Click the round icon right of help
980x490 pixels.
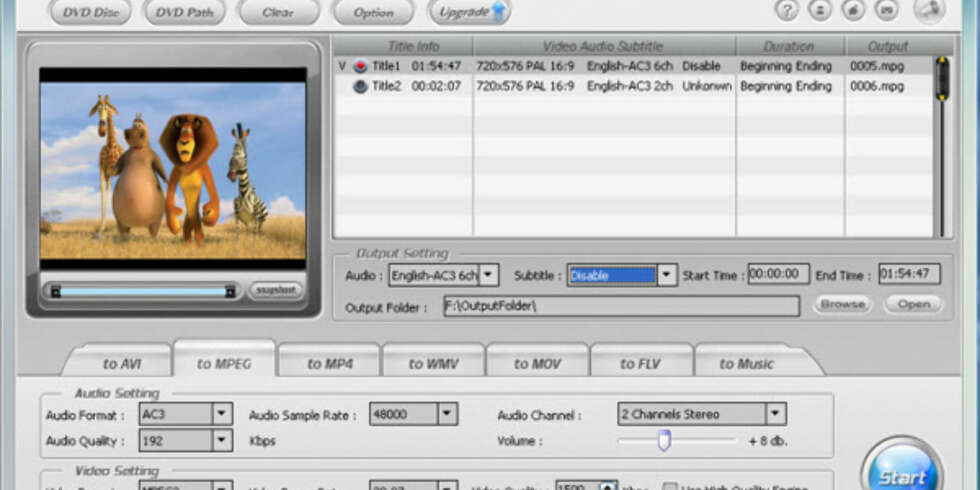[819, 11]
